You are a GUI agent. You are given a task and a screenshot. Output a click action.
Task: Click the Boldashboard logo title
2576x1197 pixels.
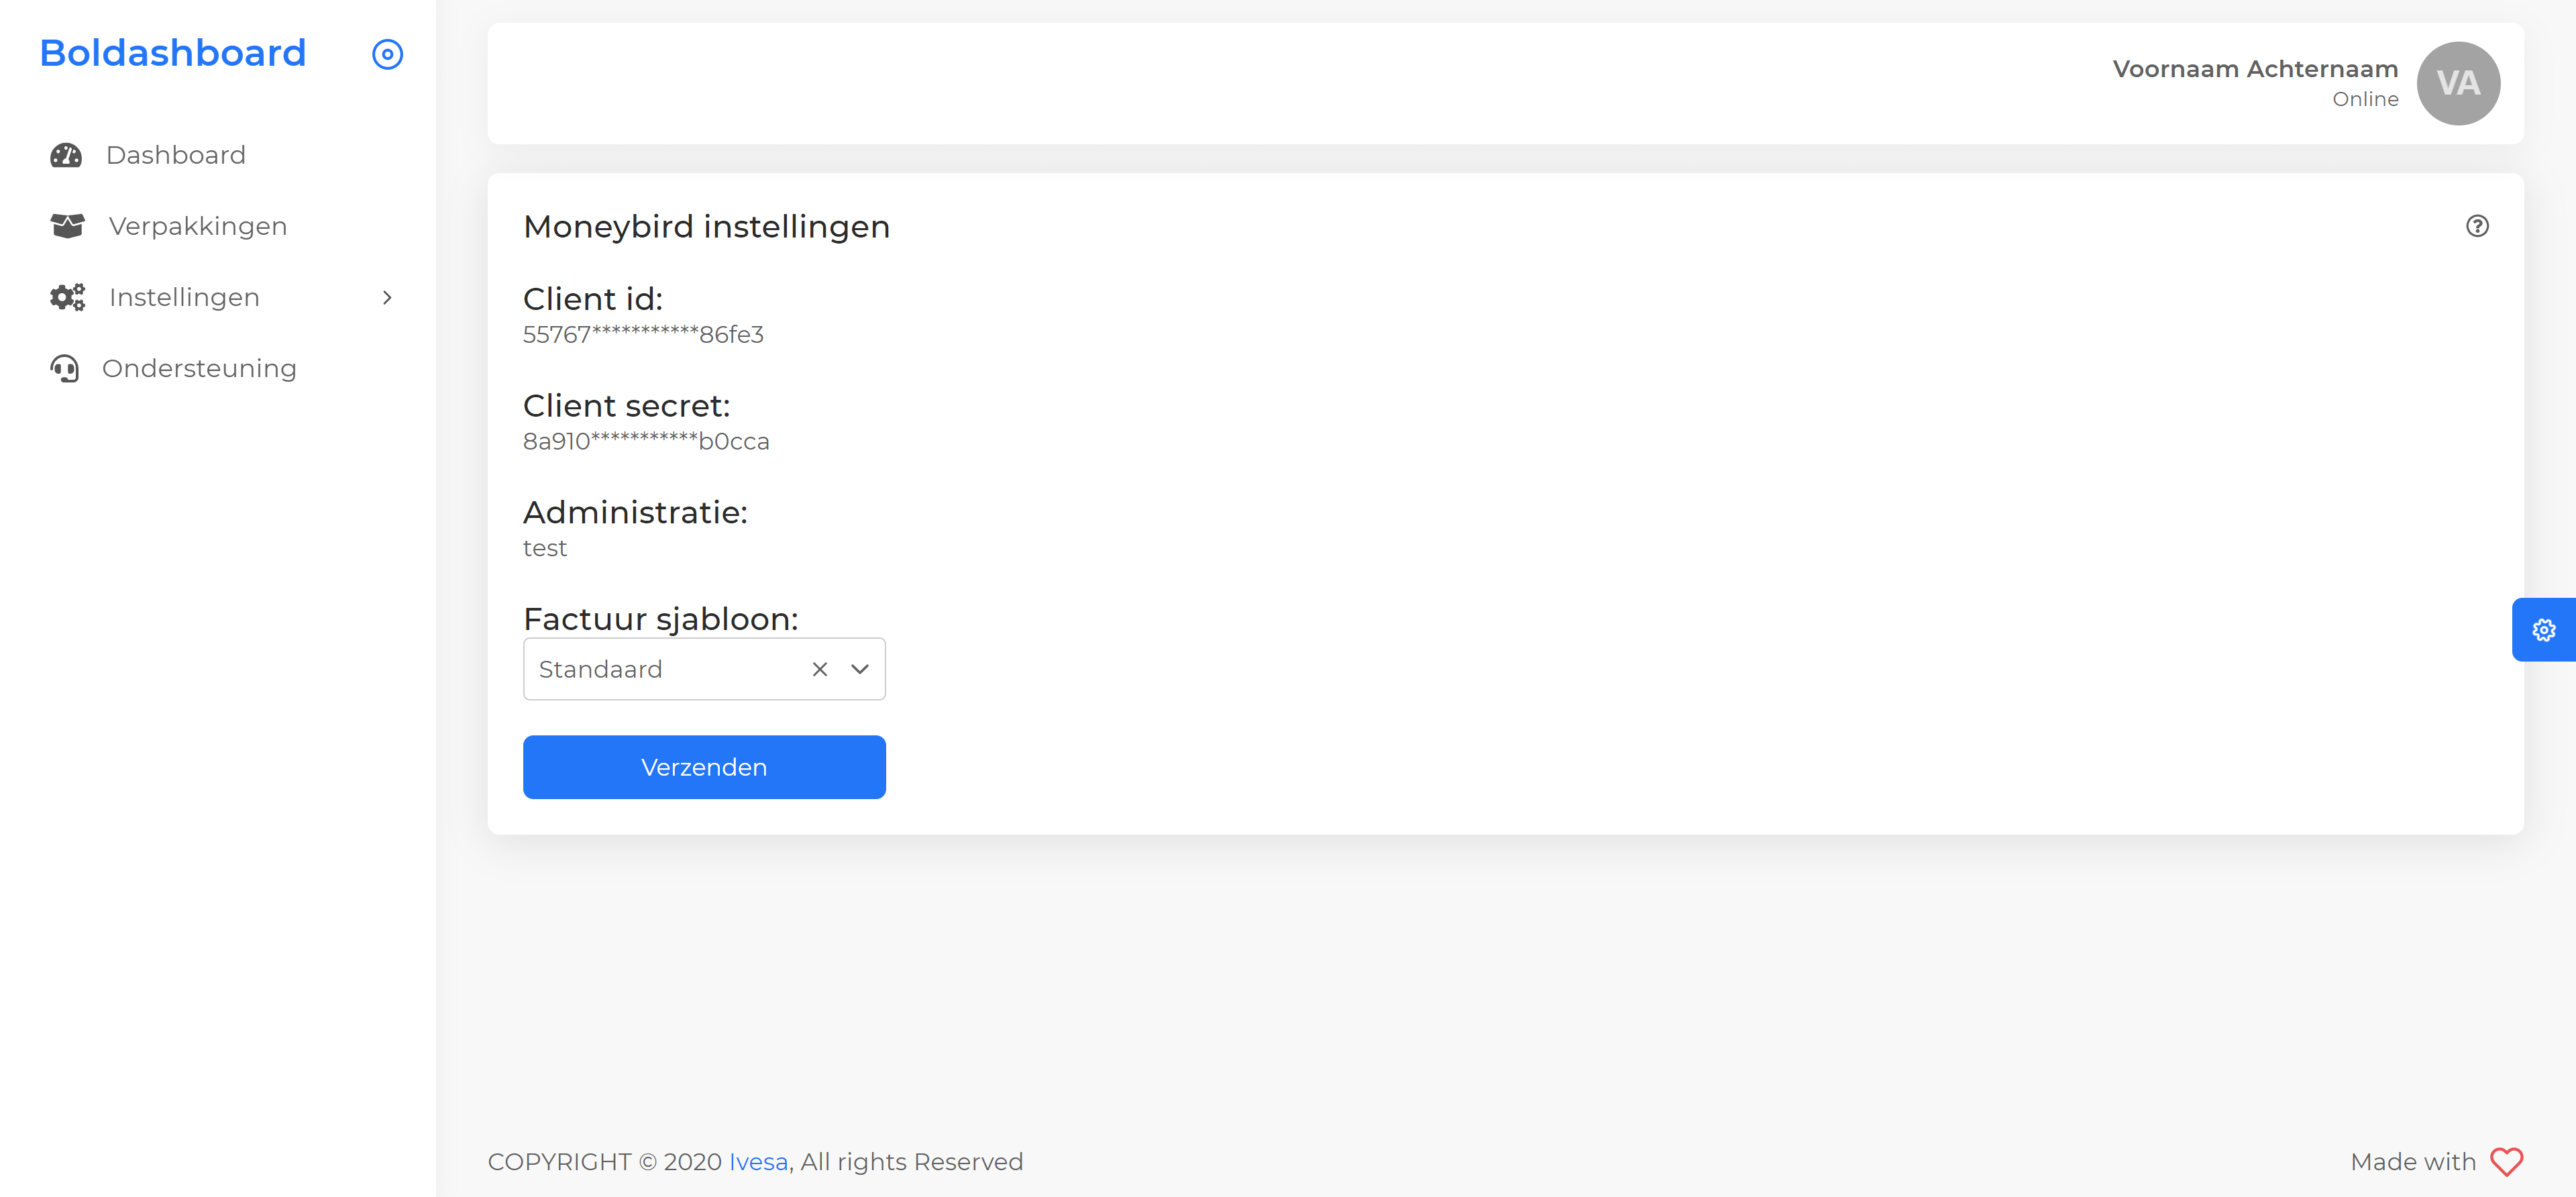point(173,53)
